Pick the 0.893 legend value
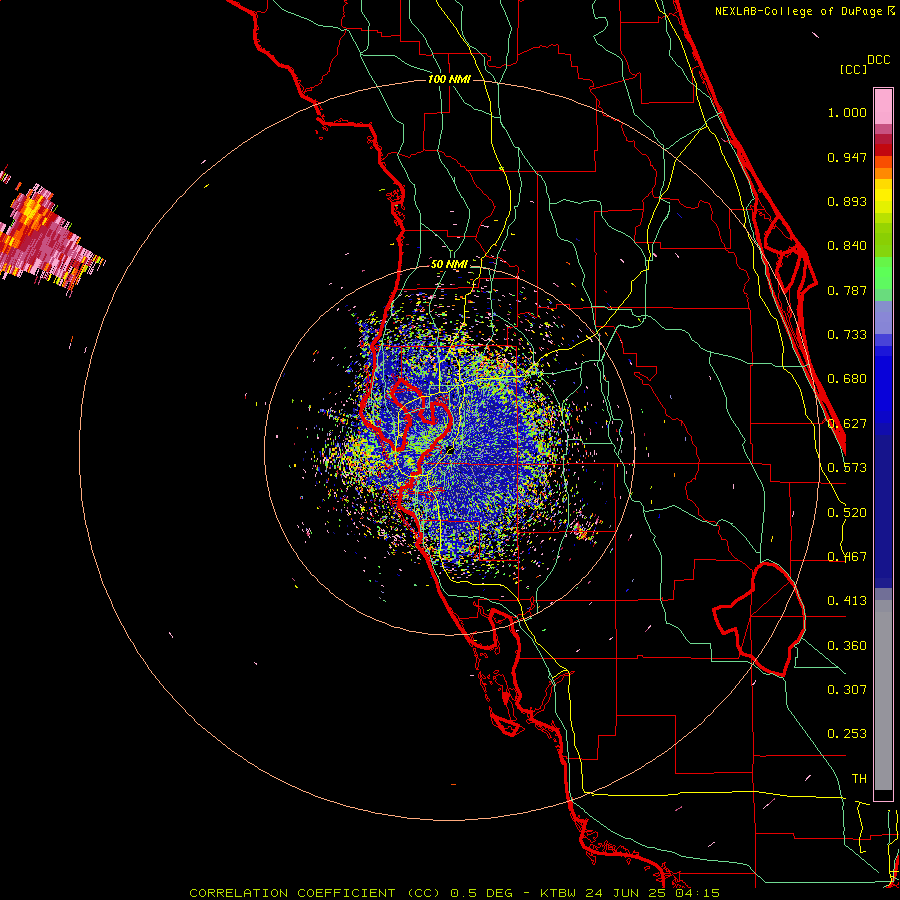 coord(847,201)
